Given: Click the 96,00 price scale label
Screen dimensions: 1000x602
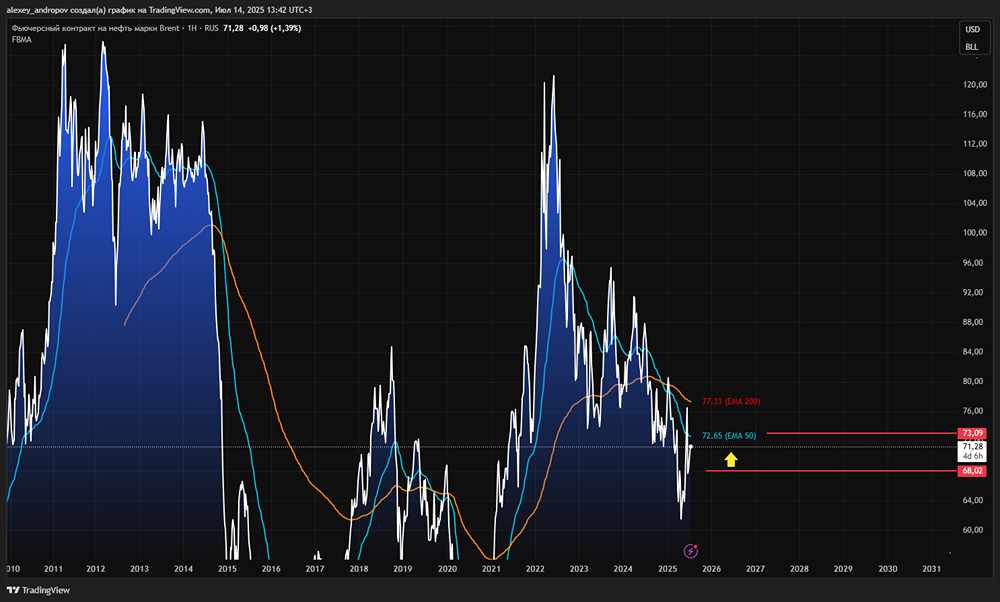Looking at the screenshot, I should tap(974, 263).
